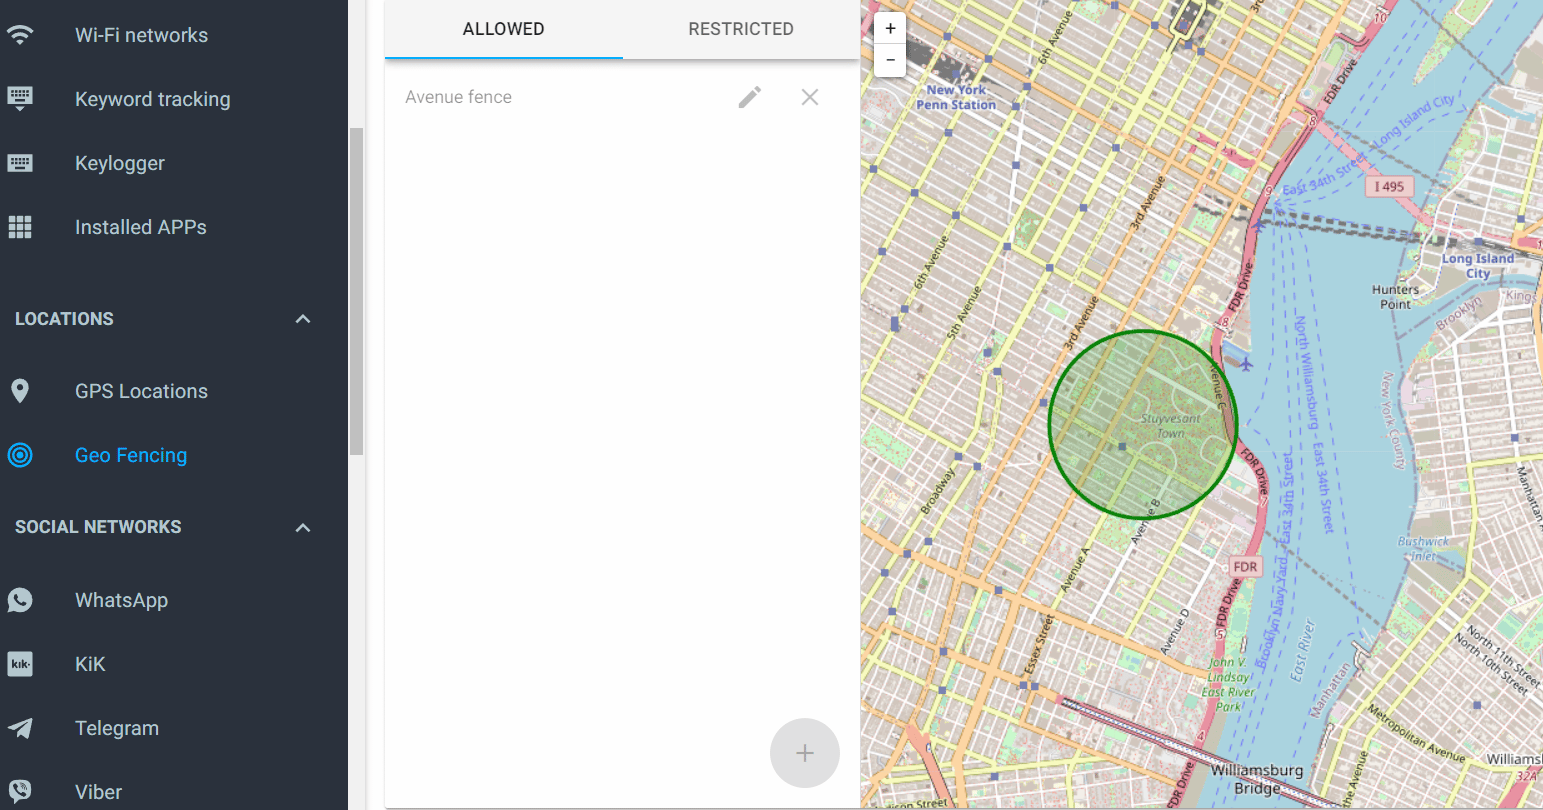Select the KiK messenger icon
The width and height of the screenshot is (1543, 810).
pos(20,664)
